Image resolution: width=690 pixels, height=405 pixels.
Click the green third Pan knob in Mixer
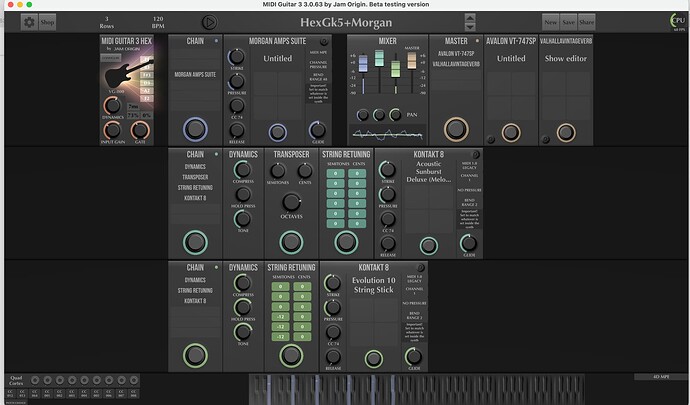click(x=395, y=115)
